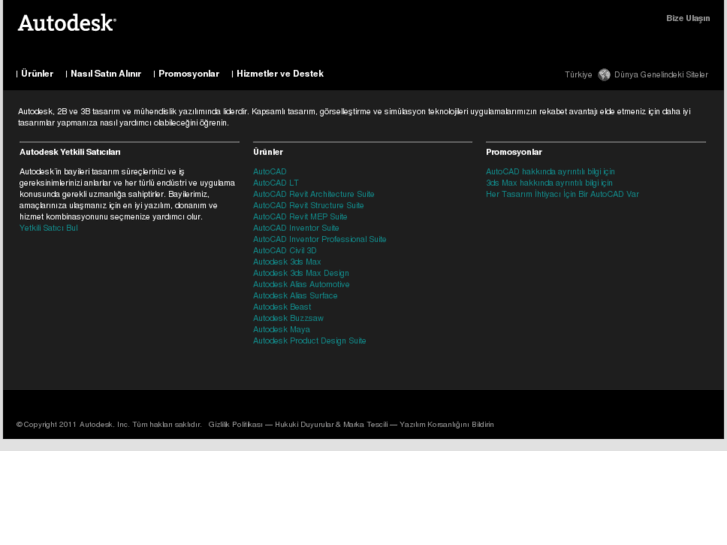Image resolution: width=727 pixels, height=545 pixels.
Task: Click the Autodesk Yetkili Satıcıları heading
Action: (70, 152)
